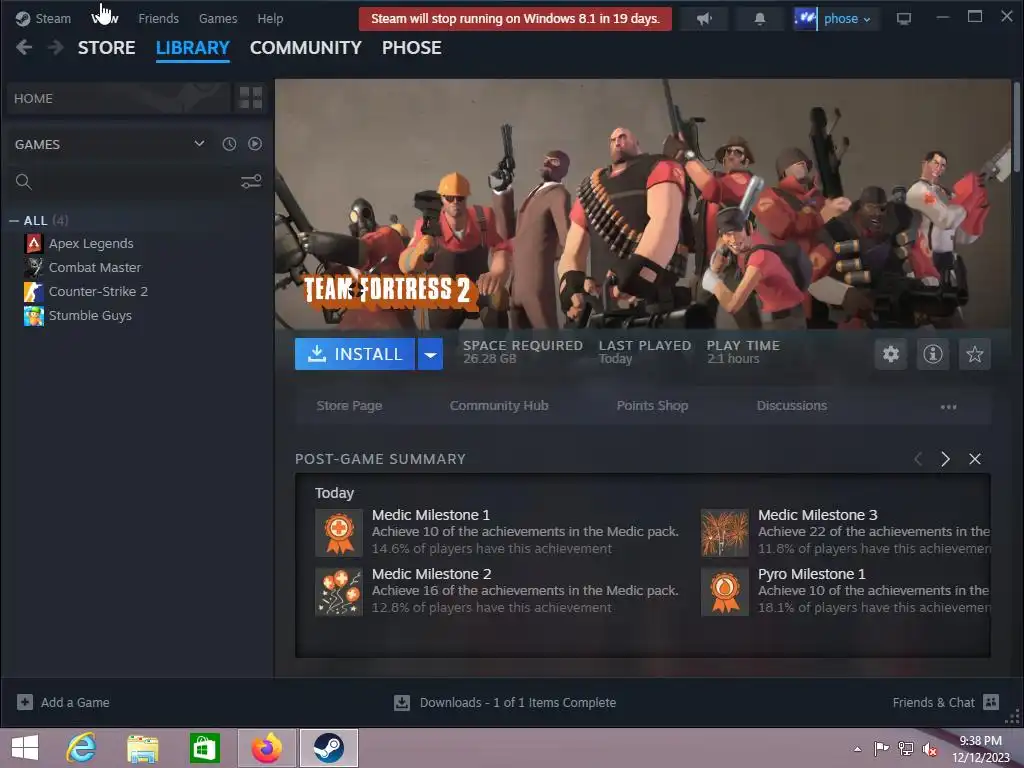Open the announcements megaphone icon
This screenshot has width=1024, height=768.
(x=704, y=18)
